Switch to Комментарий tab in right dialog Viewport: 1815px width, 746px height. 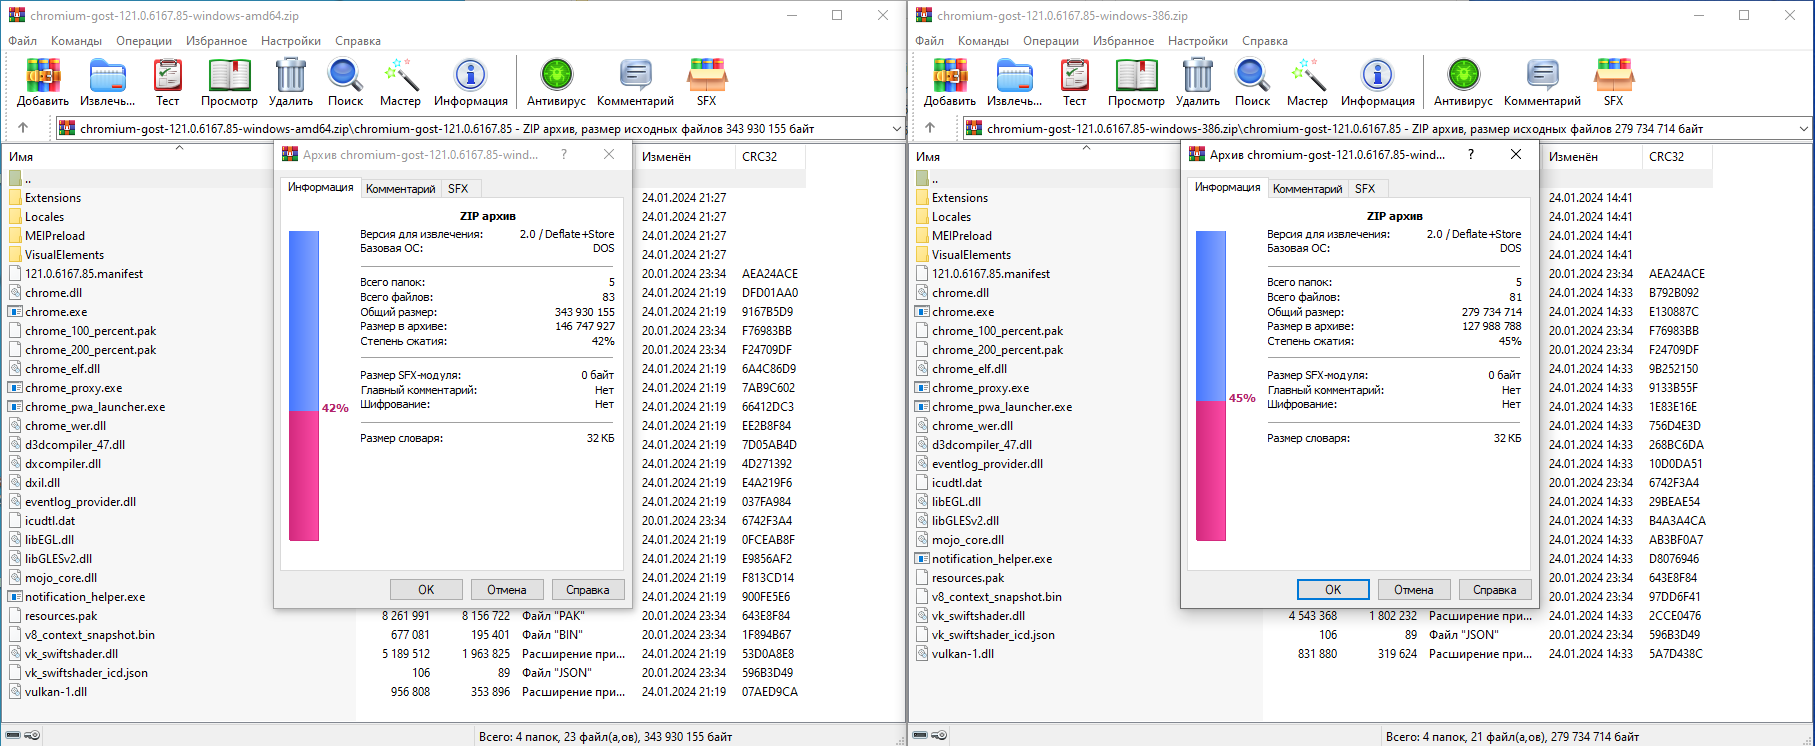[1307, 189]
